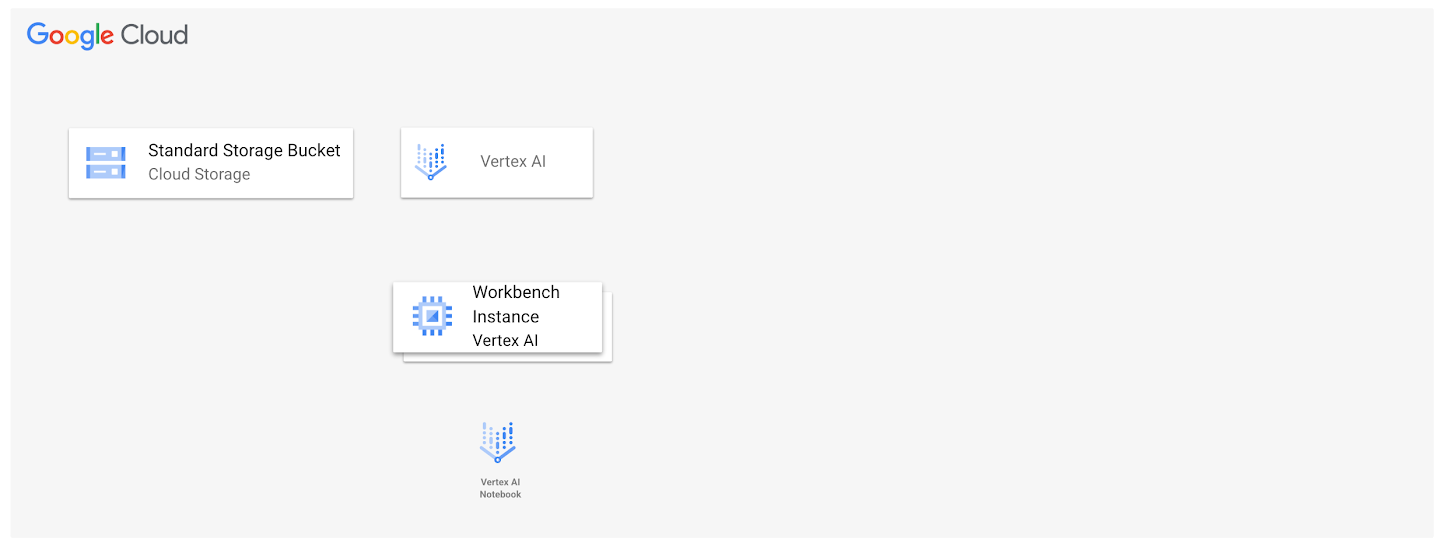Select the top Vertex AI card
Screen dimensions: 1440x546
[497, 162]
